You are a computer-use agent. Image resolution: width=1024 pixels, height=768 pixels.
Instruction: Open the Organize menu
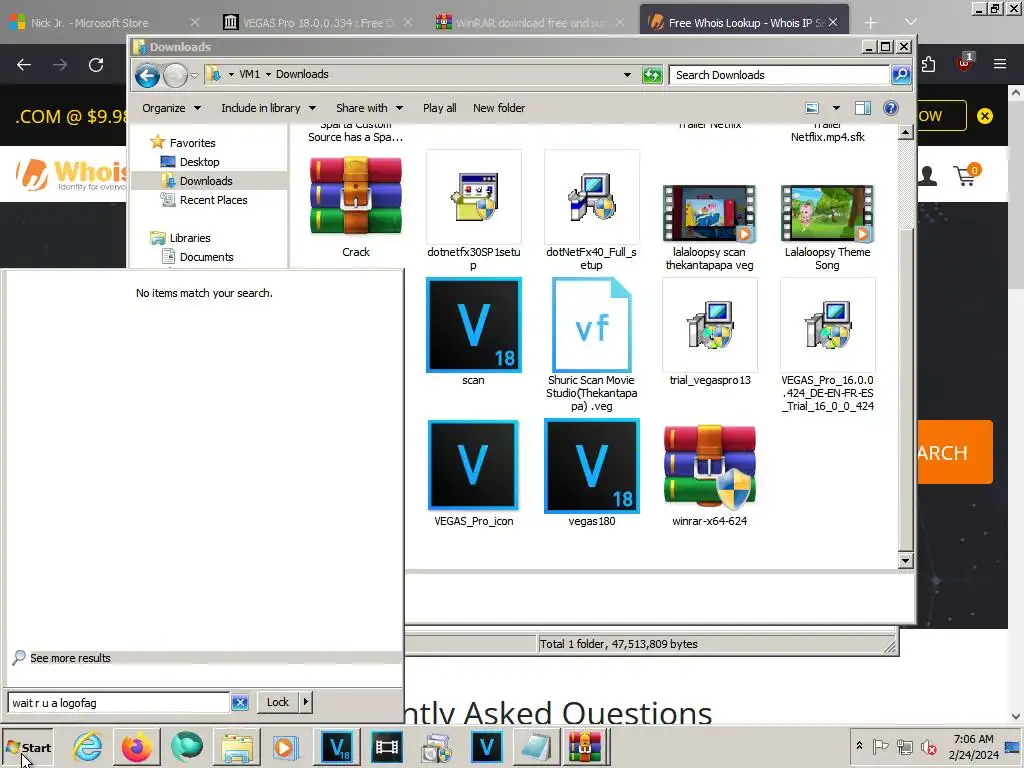[x=171, y=108]
